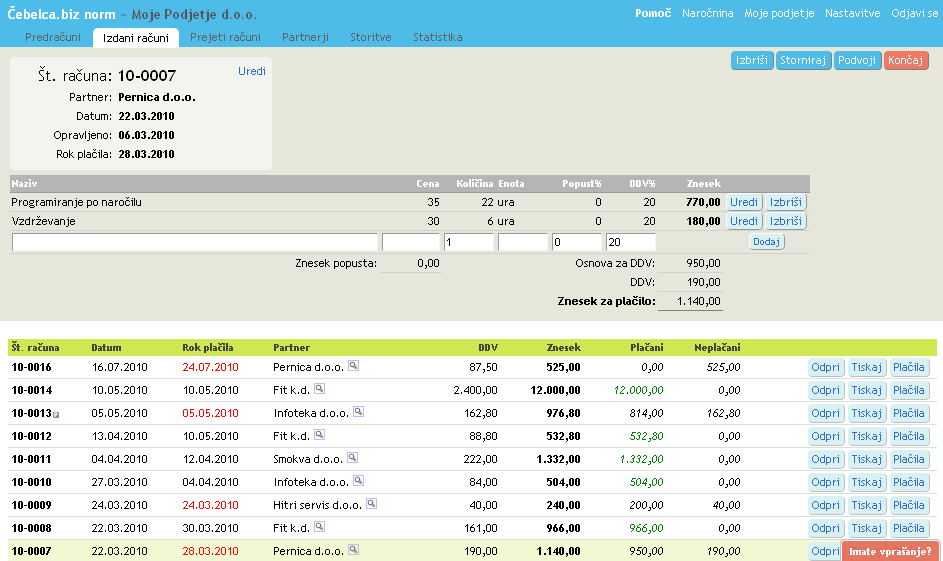Click magnifier icon in invoice 10-0008 row

coord(319,527)
